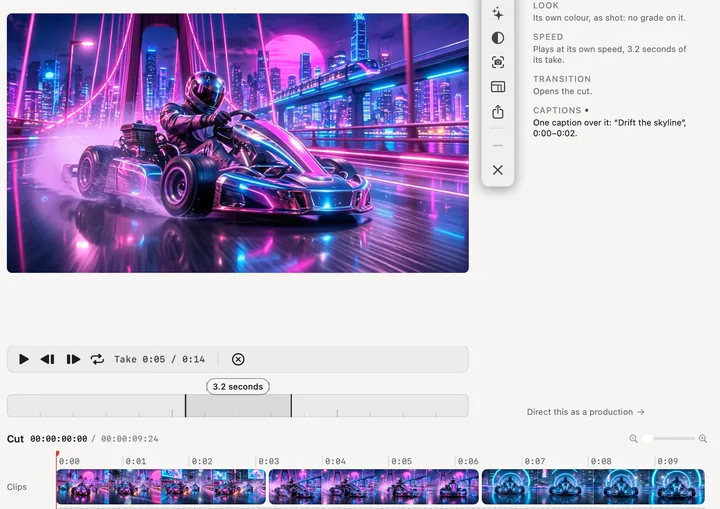Click the red playhead marker at 0:00
This screenshot has height=509, width=720.
[57, 454]
